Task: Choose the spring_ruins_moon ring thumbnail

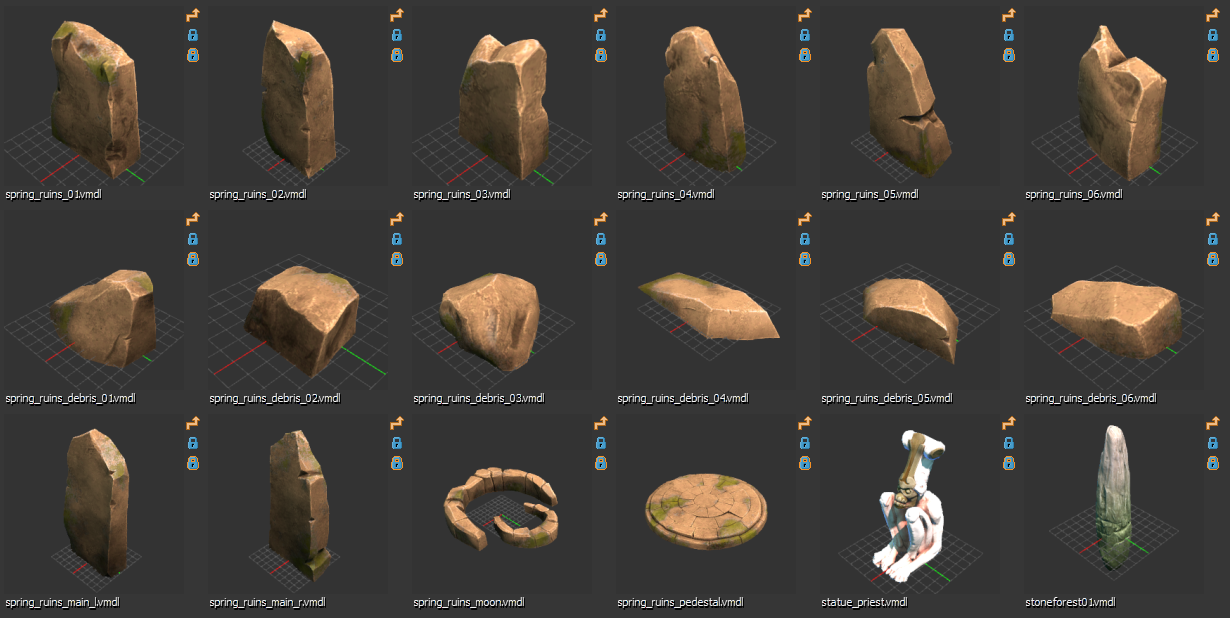Action: click(501, 506)
